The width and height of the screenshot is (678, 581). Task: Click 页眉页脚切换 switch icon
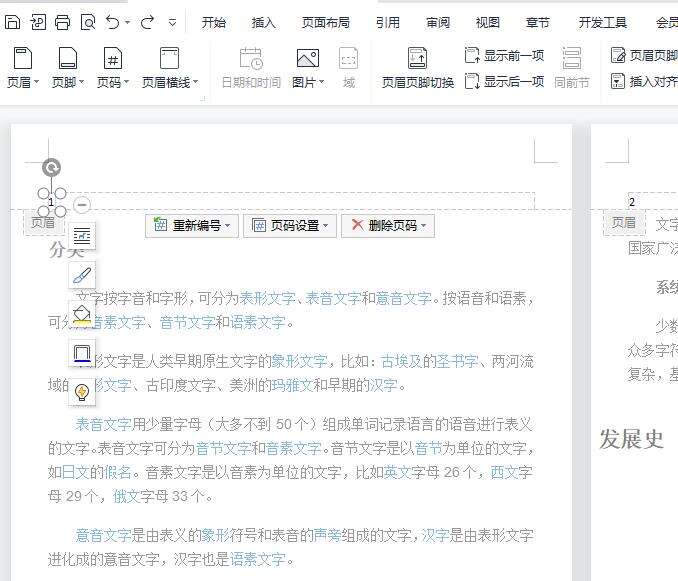417,58
